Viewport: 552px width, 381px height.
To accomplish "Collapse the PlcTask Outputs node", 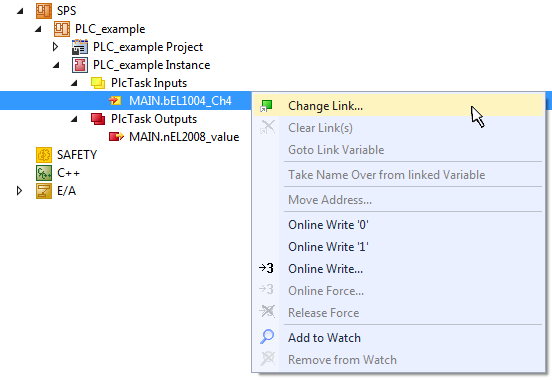I will pyautogui.click(x=74, y=119).
